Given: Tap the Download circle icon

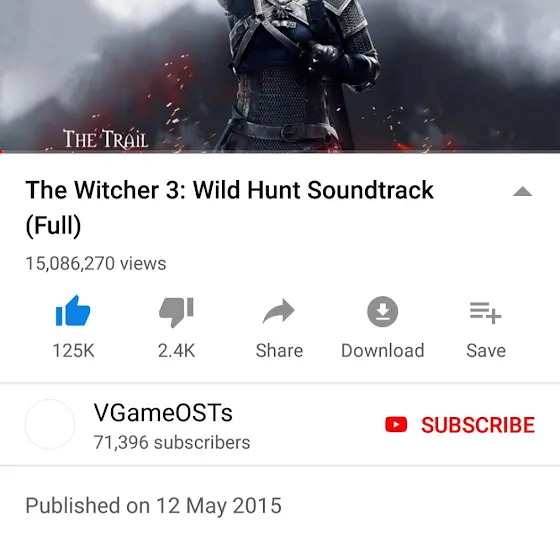Looking at the screenshot, I should [x=382, y=311].
